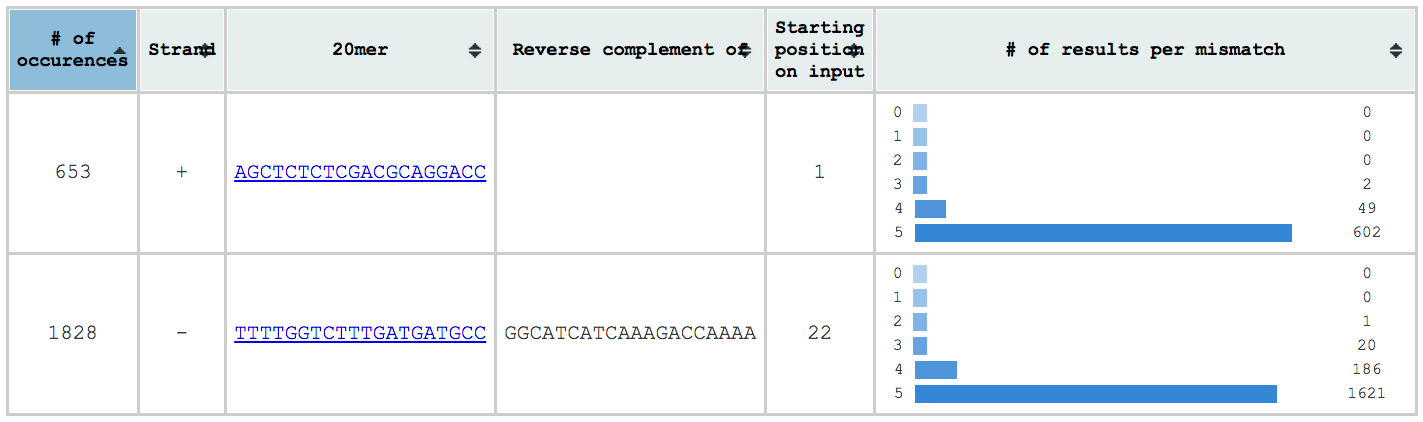Image resolution: width=1423 pixels, height=422 pixels.
Task: Sort using 'Starting position on input' arrows
Action: pyautogui.click(x=854, y=50)
